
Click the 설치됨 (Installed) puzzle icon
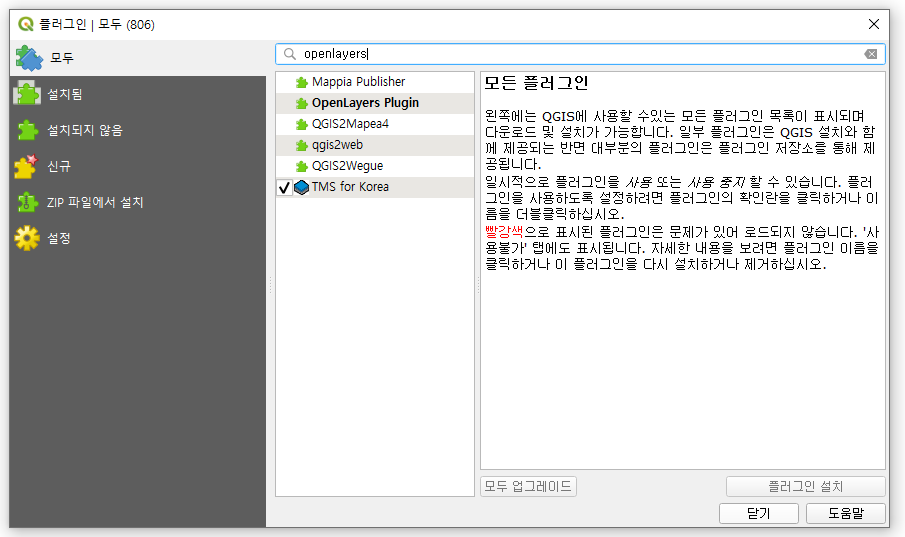[27, 94]
